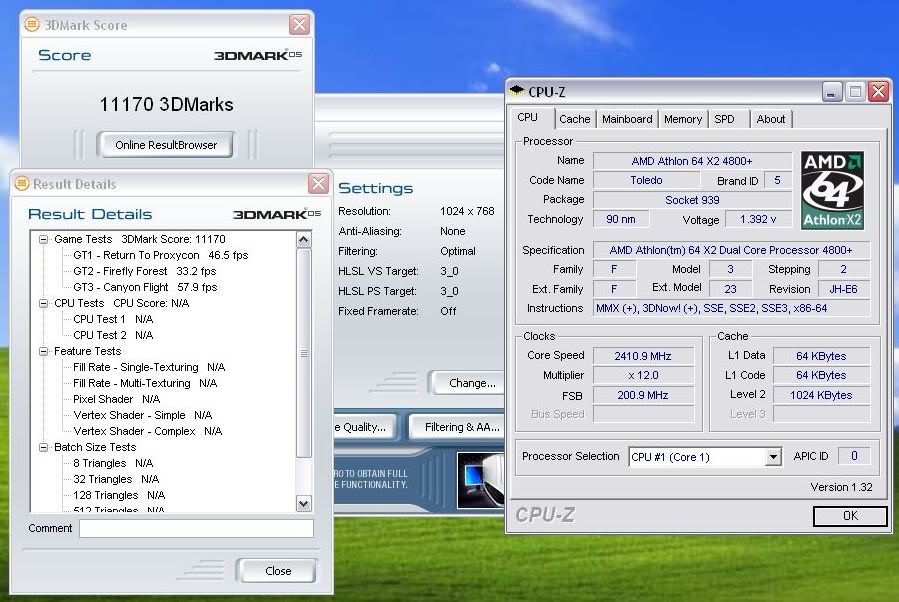Click the APIC ID value 0
This screenshot has width=899, height=602.
click(x=854, y=456)
